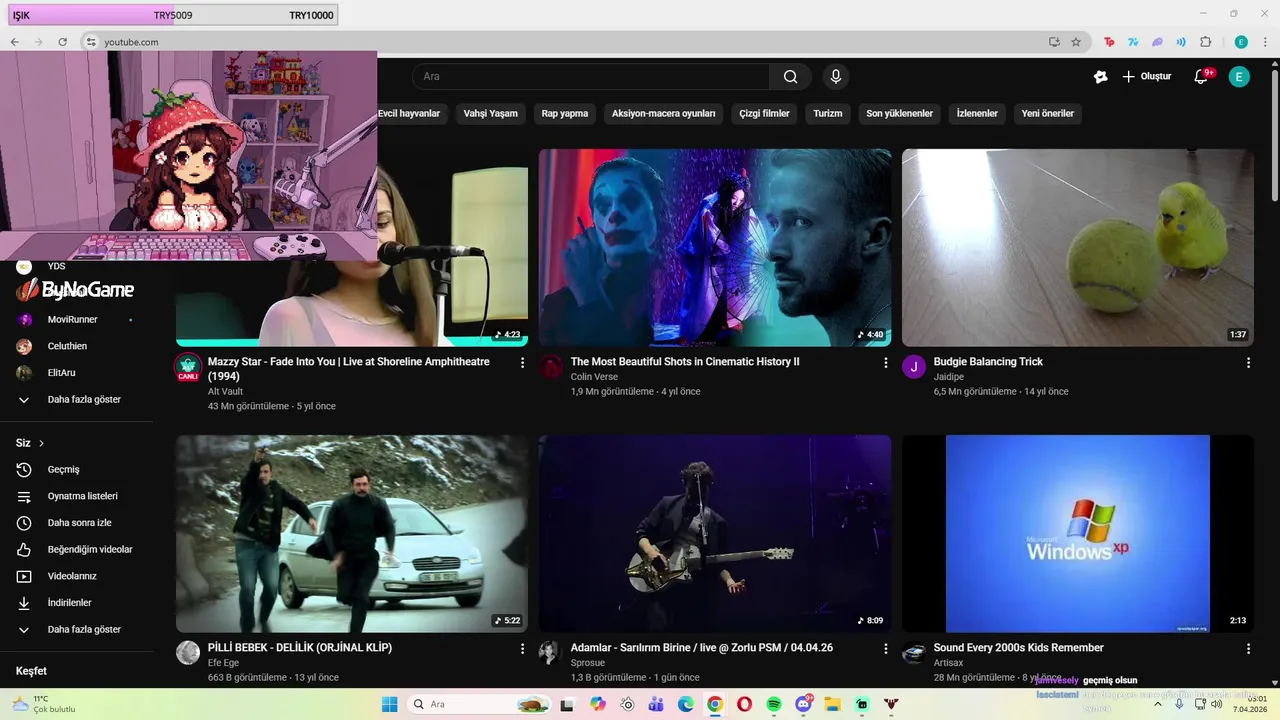Select the Evcil hayvanlar filter chip
This screenshot has height=720, width=1280.
click(x=409, y=114)
